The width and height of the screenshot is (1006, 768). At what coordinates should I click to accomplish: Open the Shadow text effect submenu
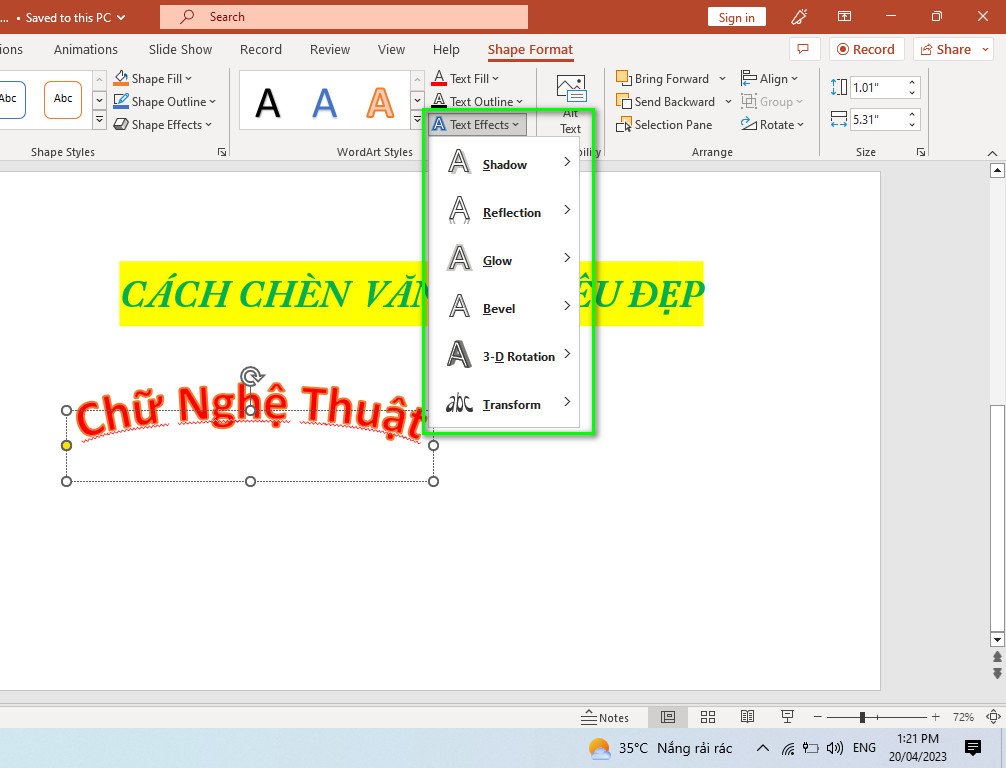tap(504, 163)
